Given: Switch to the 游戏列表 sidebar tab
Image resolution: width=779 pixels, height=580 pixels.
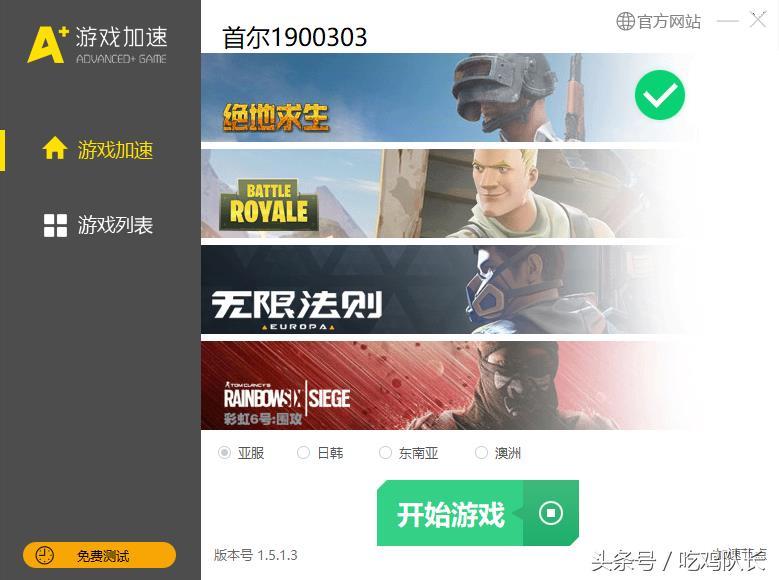Looking at the screenshot, I should (x=100, y=225).
